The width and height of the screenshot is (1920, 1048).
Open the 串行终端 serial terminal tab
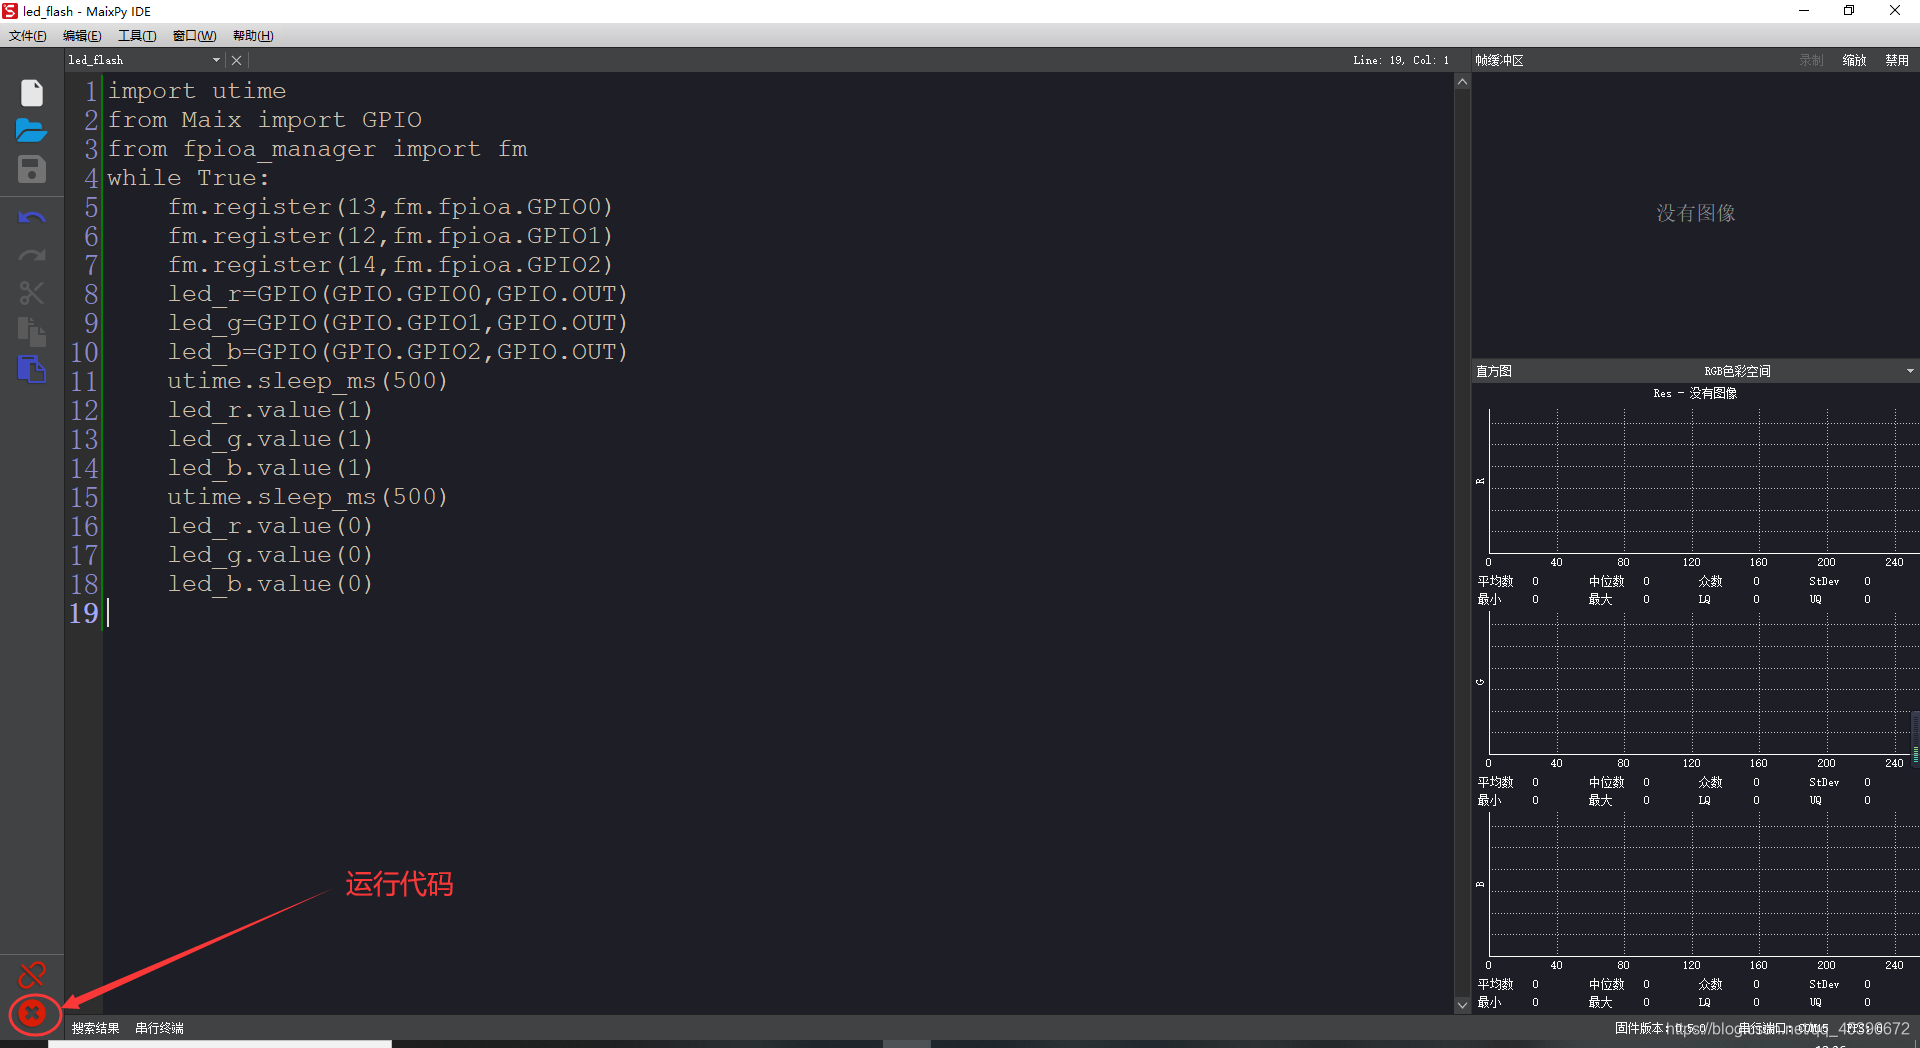pyautogui.click(x=159, y=1028)
